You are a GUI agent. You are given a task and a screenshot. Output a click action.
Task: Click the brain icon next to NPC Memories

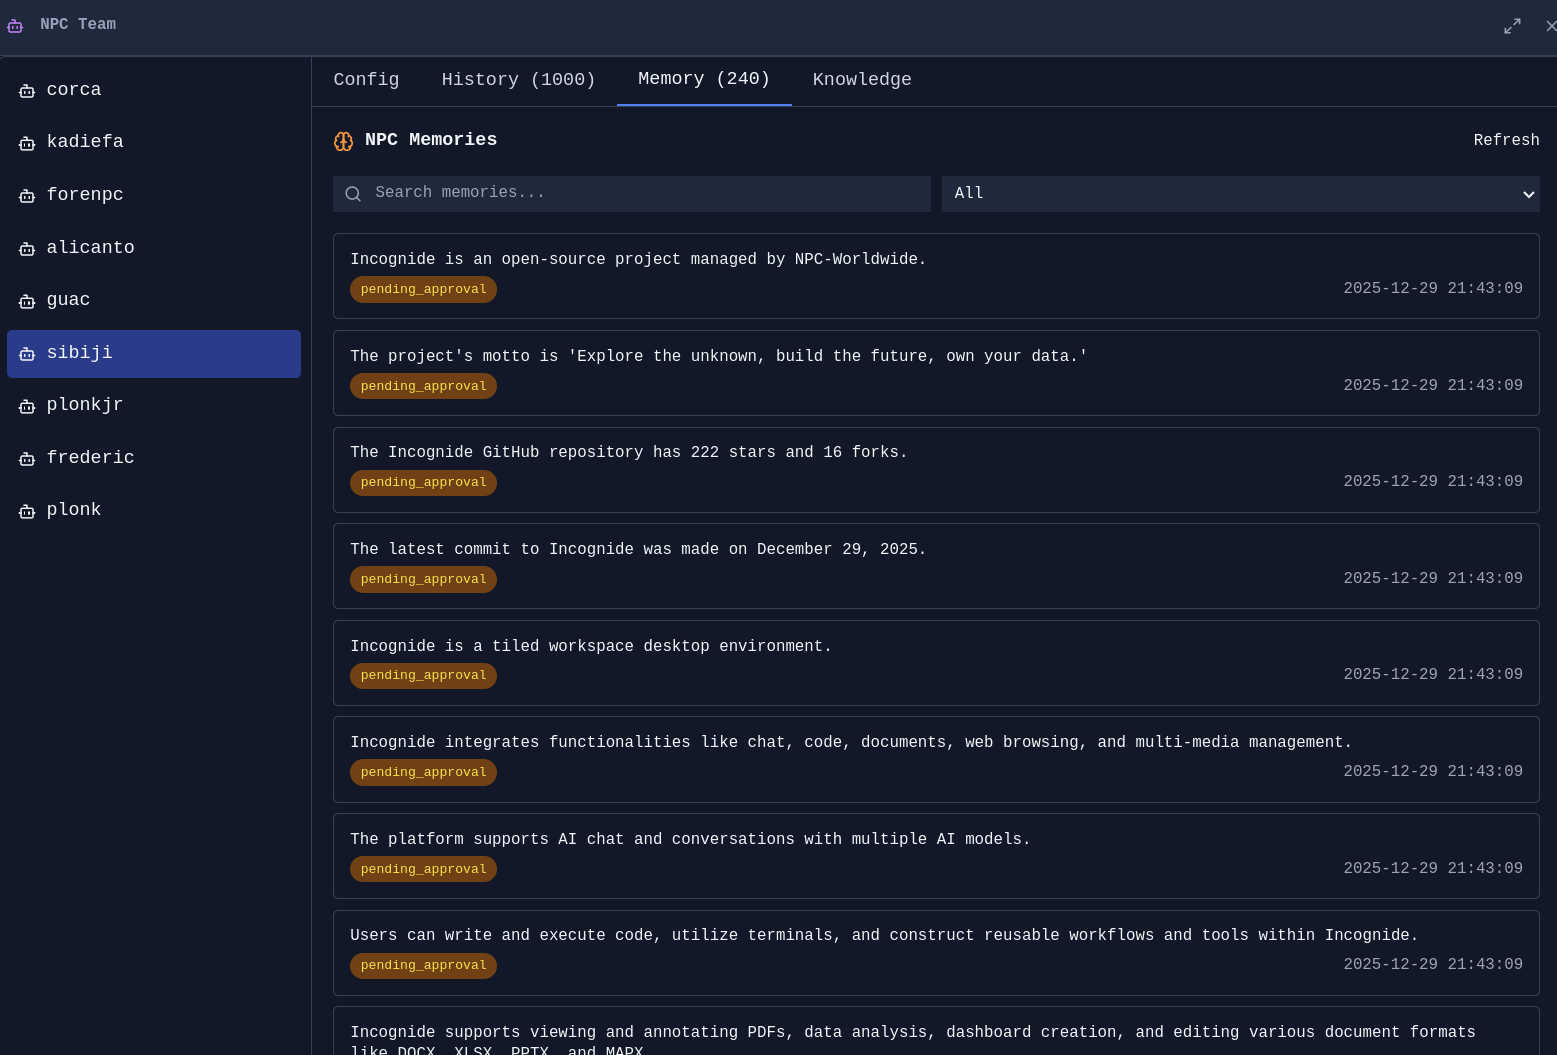(x=343, y=141)
